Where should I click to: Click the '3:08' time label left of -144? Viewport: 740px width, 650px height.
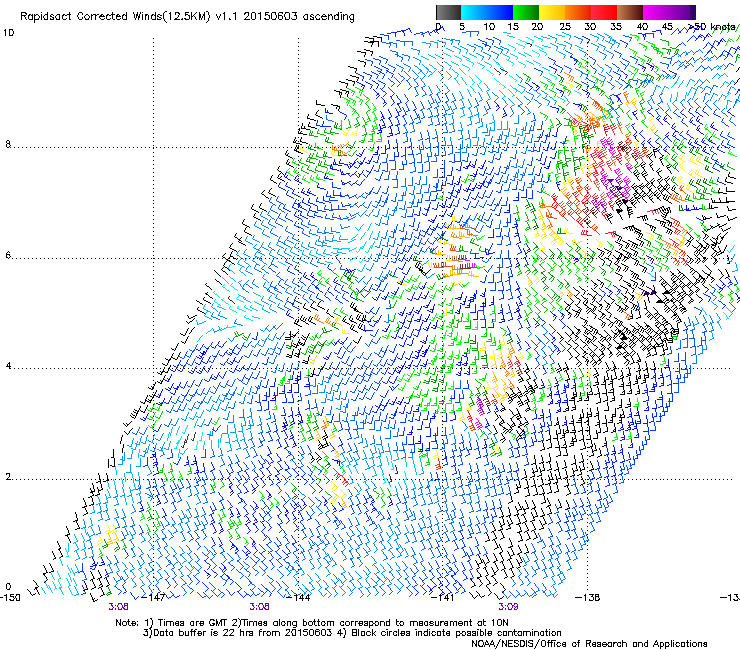coord(260,607)
